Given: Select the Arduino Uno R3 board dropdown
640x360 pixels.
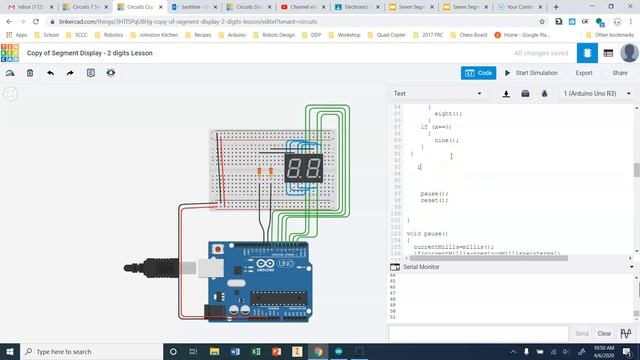Looking at the screenshot, I should pyautogui.click(x=597, y=93).
